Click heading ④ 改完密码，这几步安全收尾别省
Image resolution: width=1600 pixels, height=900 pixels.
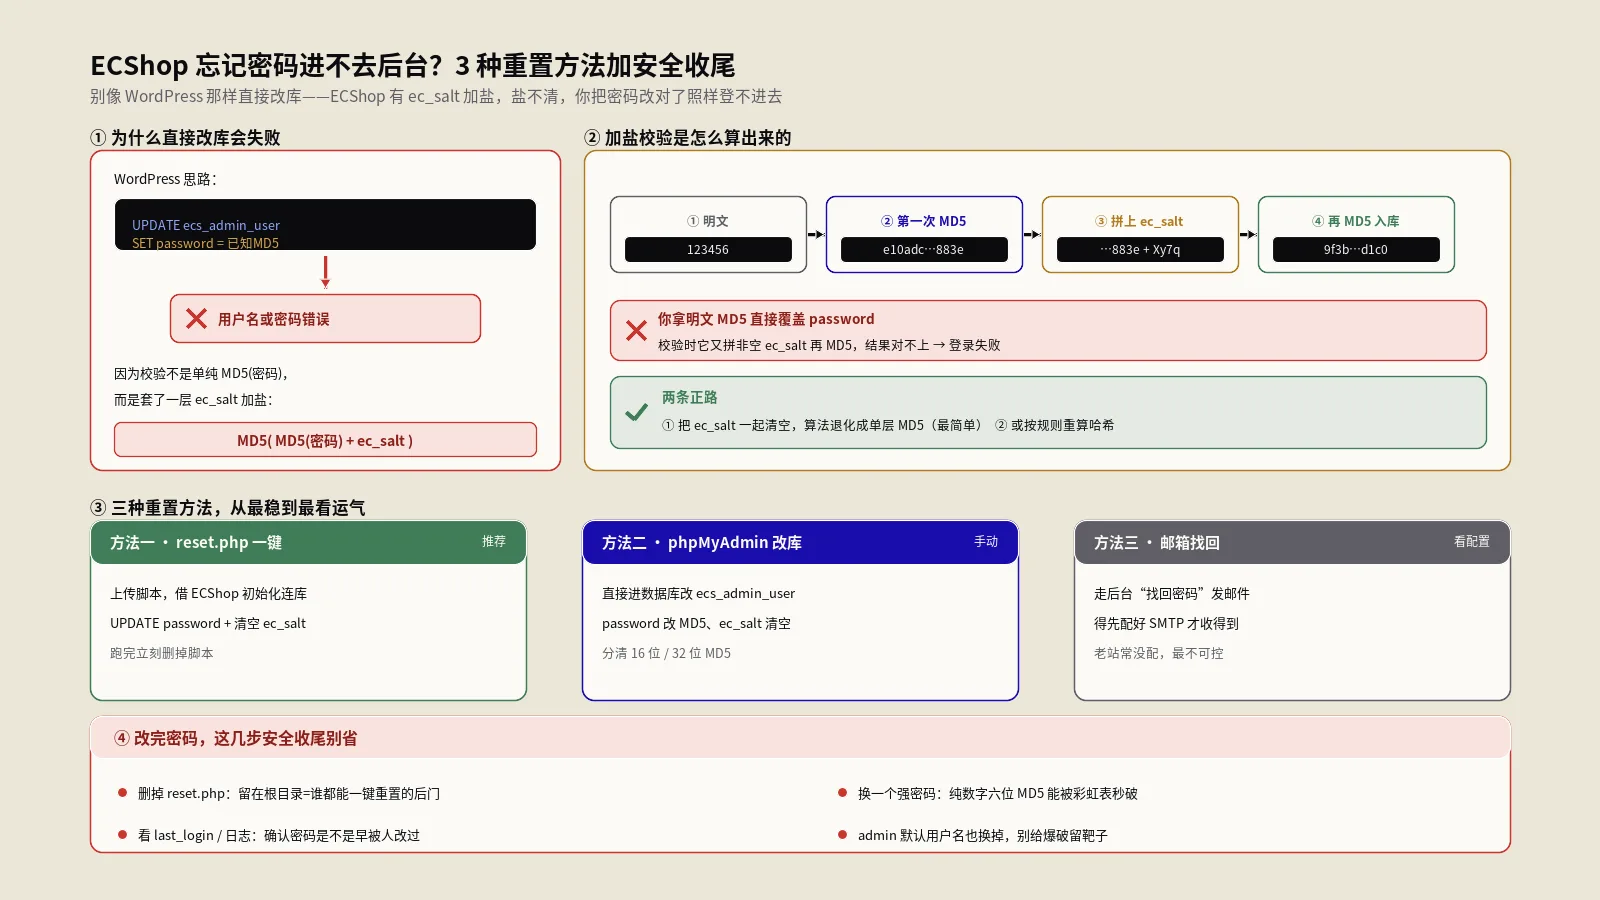tap(235, 738)
